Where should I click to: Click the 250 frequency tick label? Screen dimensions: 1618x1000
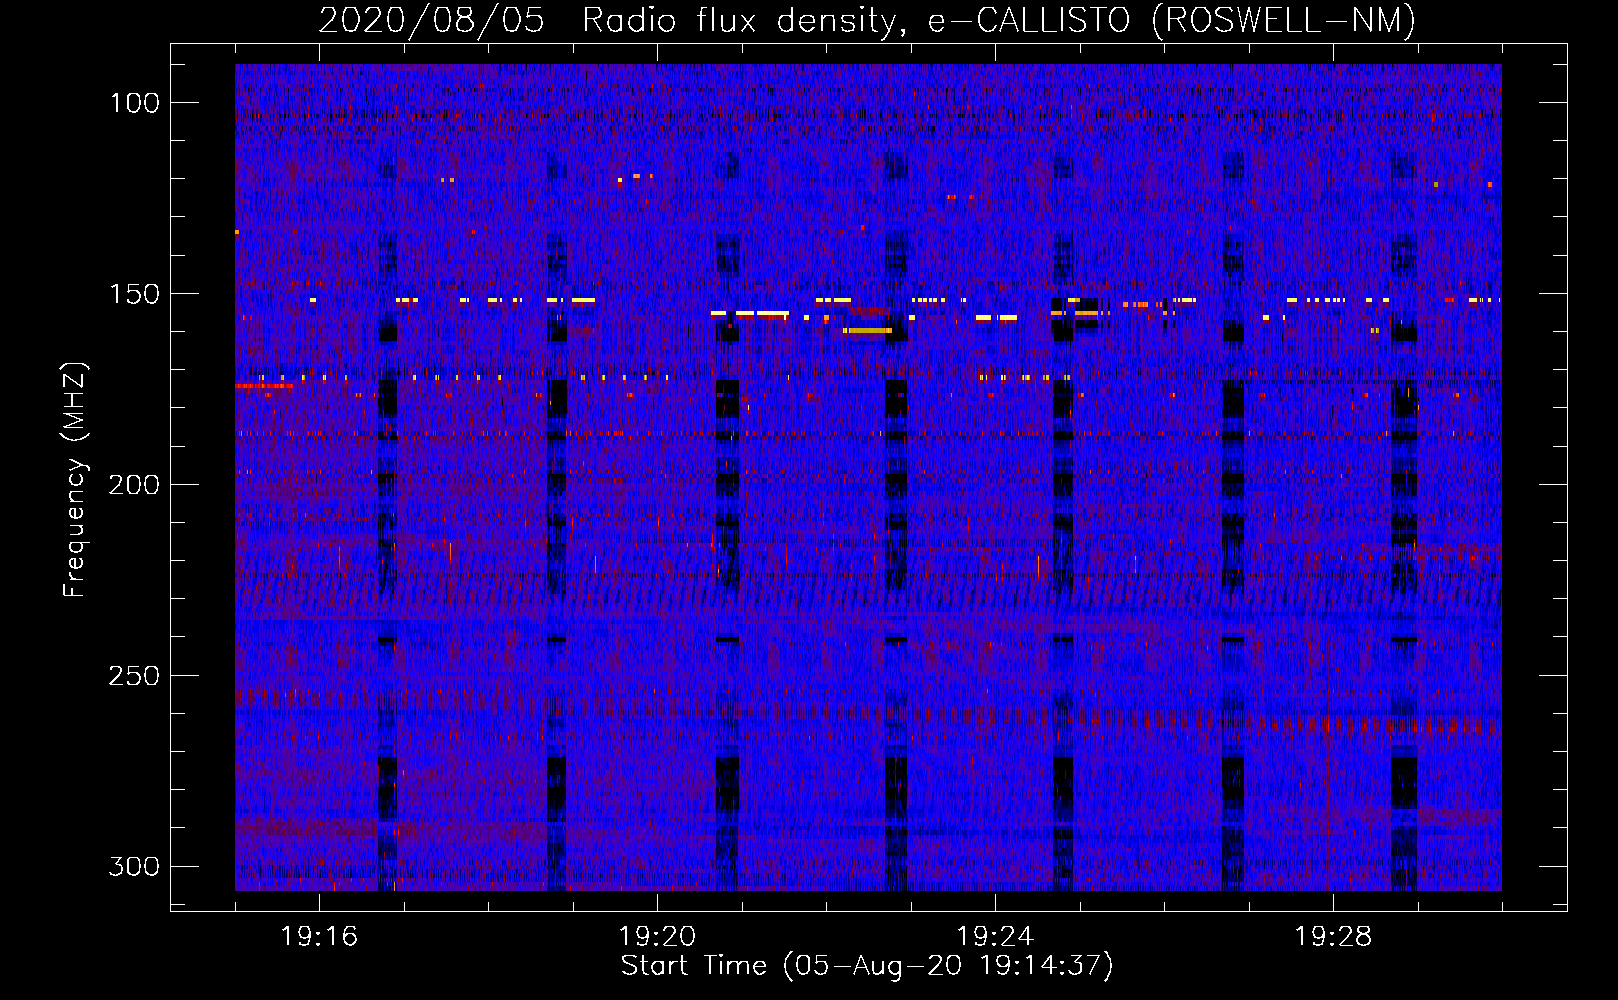coord(134,676)
